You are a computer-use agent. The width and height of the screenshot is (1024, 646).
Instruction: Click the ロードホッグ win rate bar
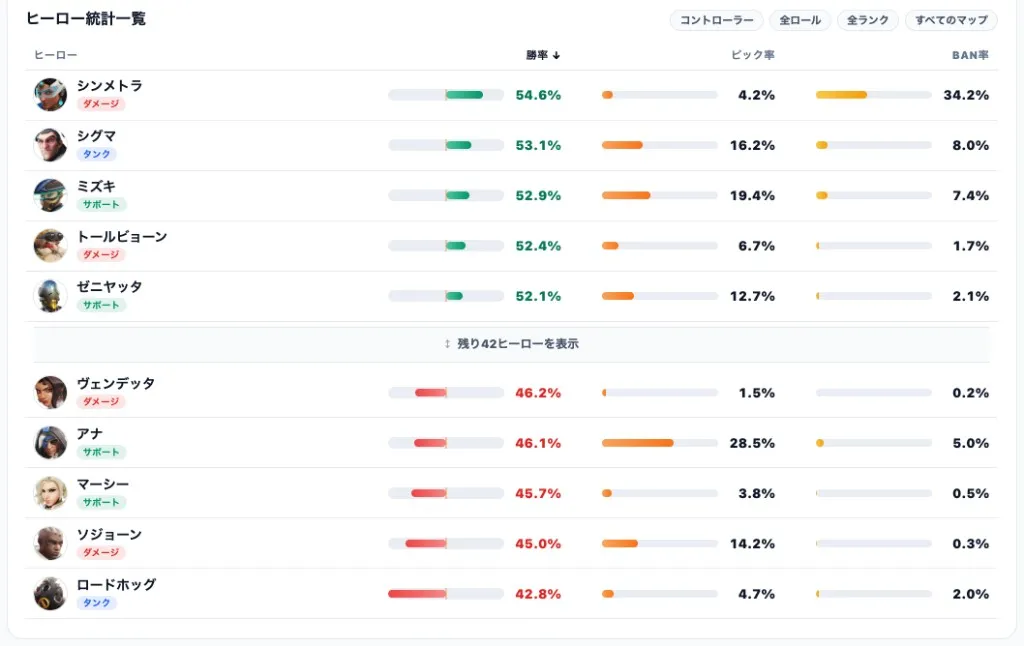[446, 594]
